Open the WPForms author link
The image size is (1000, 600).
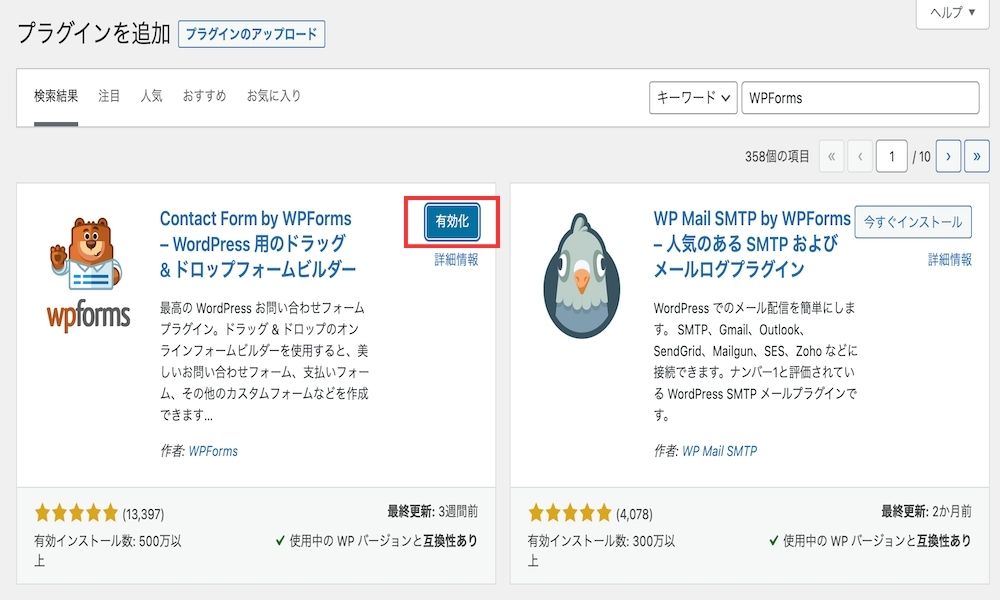(213, 451)
